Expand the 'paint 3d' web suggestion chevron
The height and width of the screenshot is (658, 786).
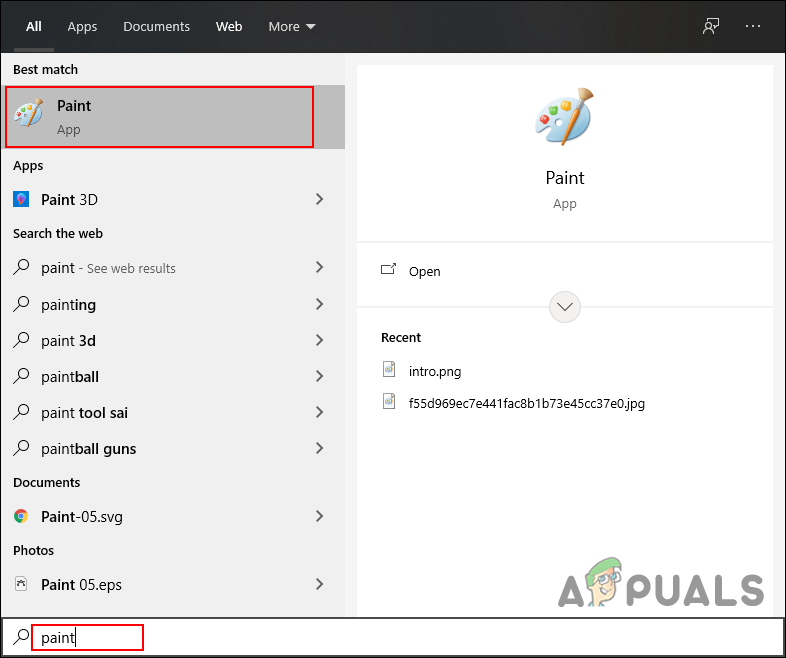(319, 340)
